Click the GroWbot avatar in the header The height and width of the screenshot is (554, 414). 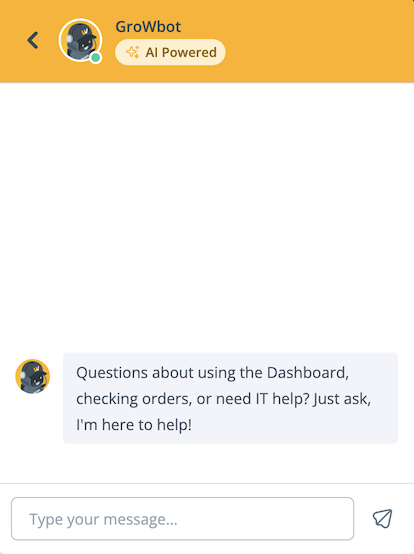pyautogui.click(x=81, y=40)
